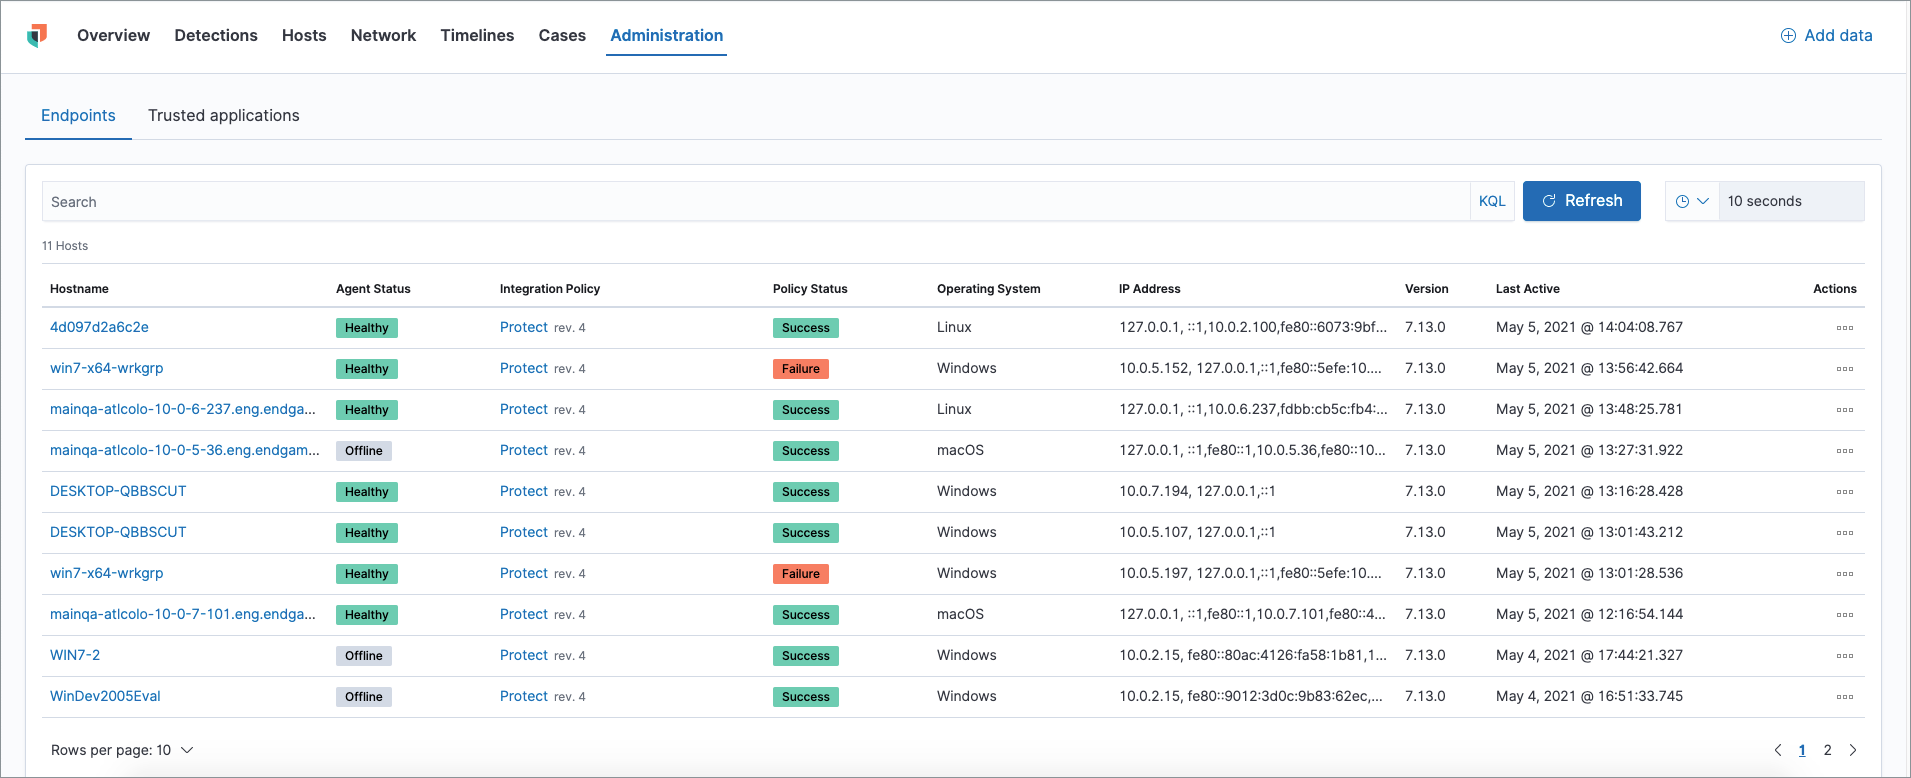Click the endpoint Search field
This screenshot has height=778, width=1911.
pyautogui.click(x=755, y=201)
